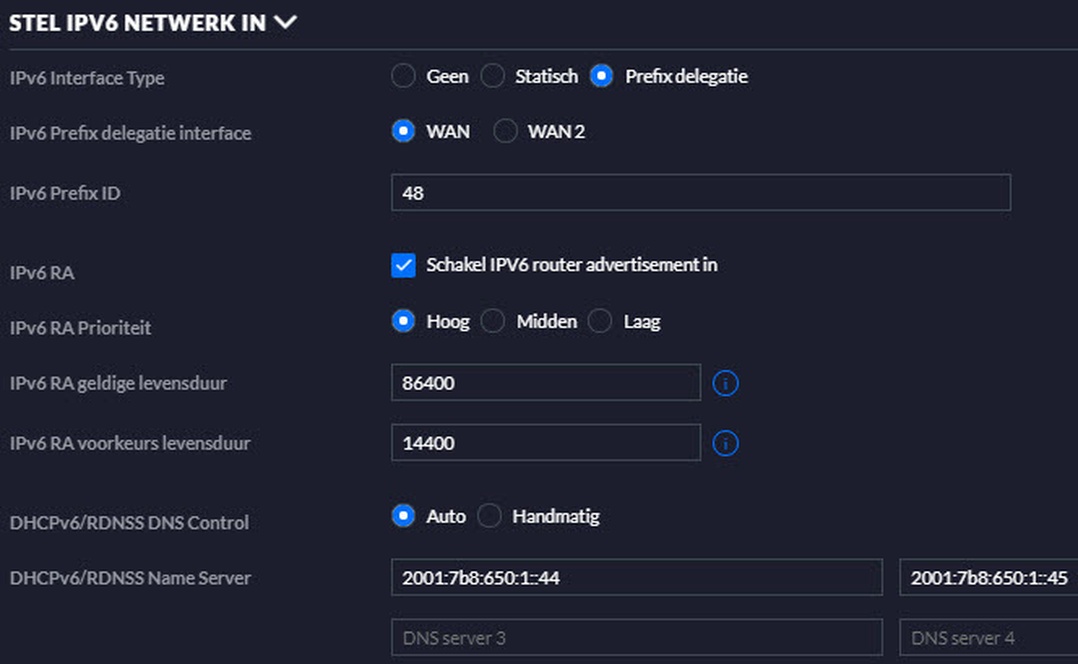
Task: Select WAN as prefix delegatie interface
Action: tap(403, 130)
